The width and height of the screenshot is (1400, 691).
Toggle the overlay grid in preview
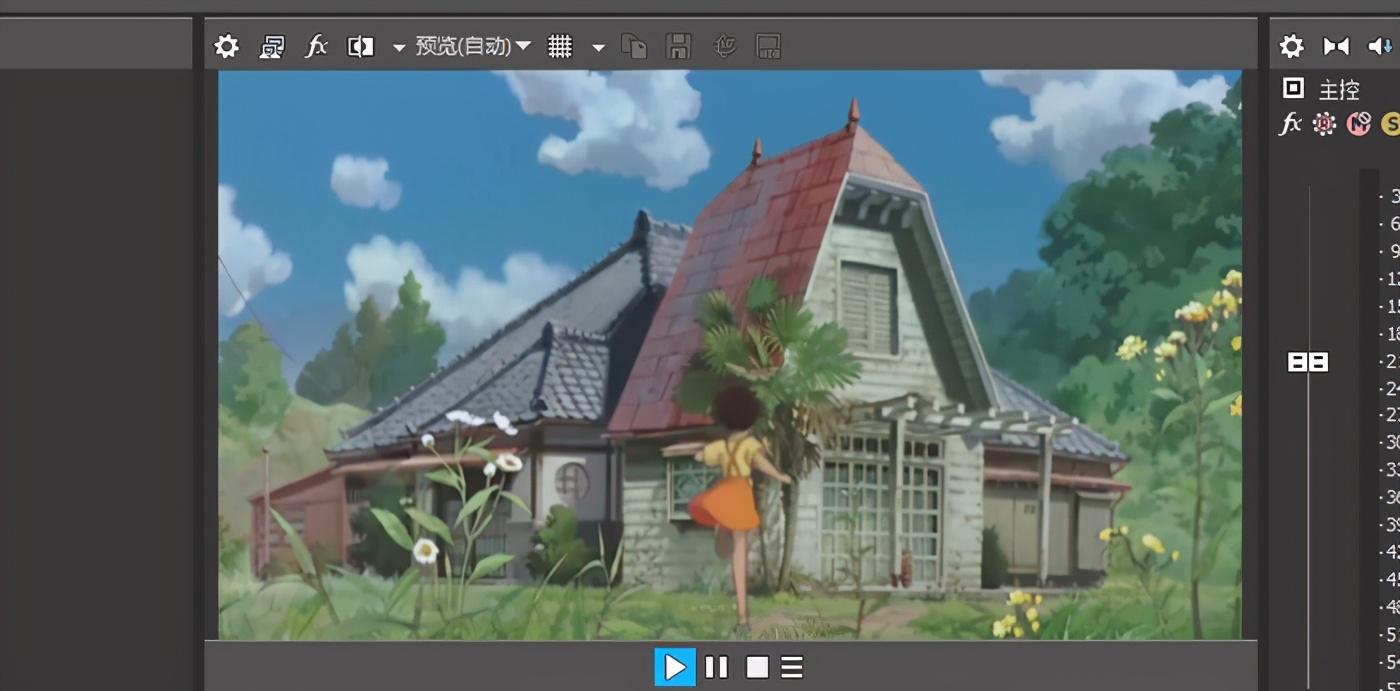(x=560, y=47)
